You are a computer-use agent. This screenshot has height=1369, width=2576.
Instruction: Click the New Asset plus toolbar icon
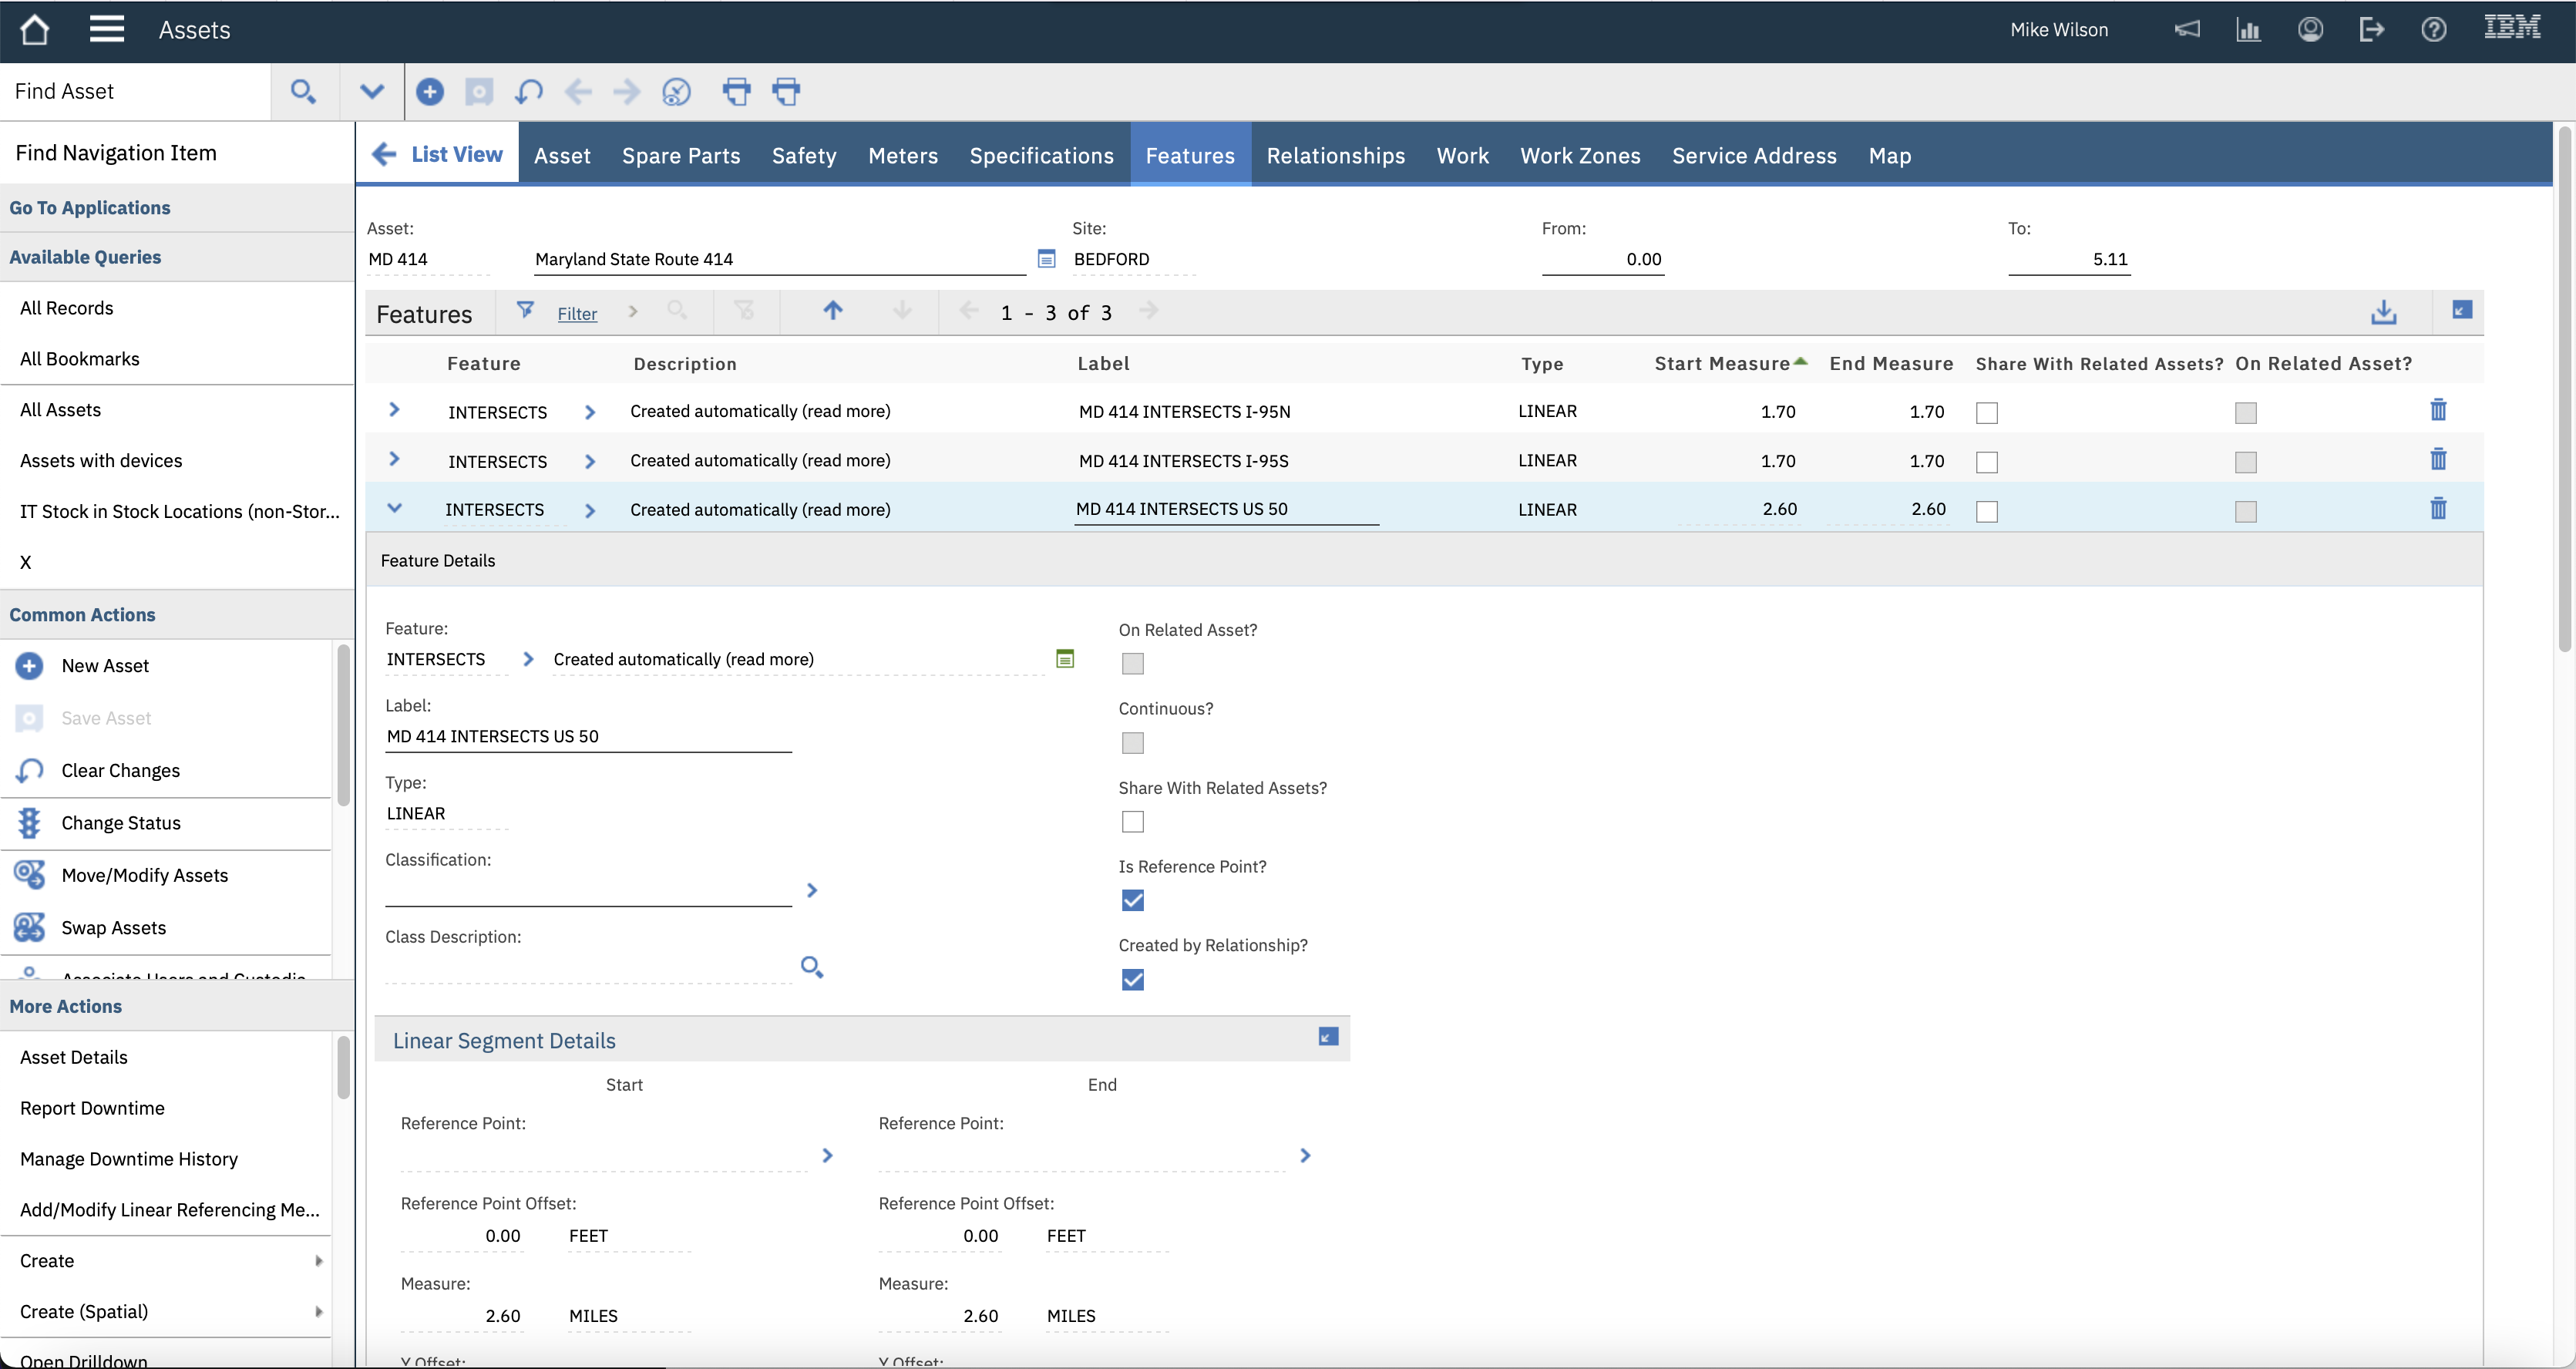[x=430, y=92]
